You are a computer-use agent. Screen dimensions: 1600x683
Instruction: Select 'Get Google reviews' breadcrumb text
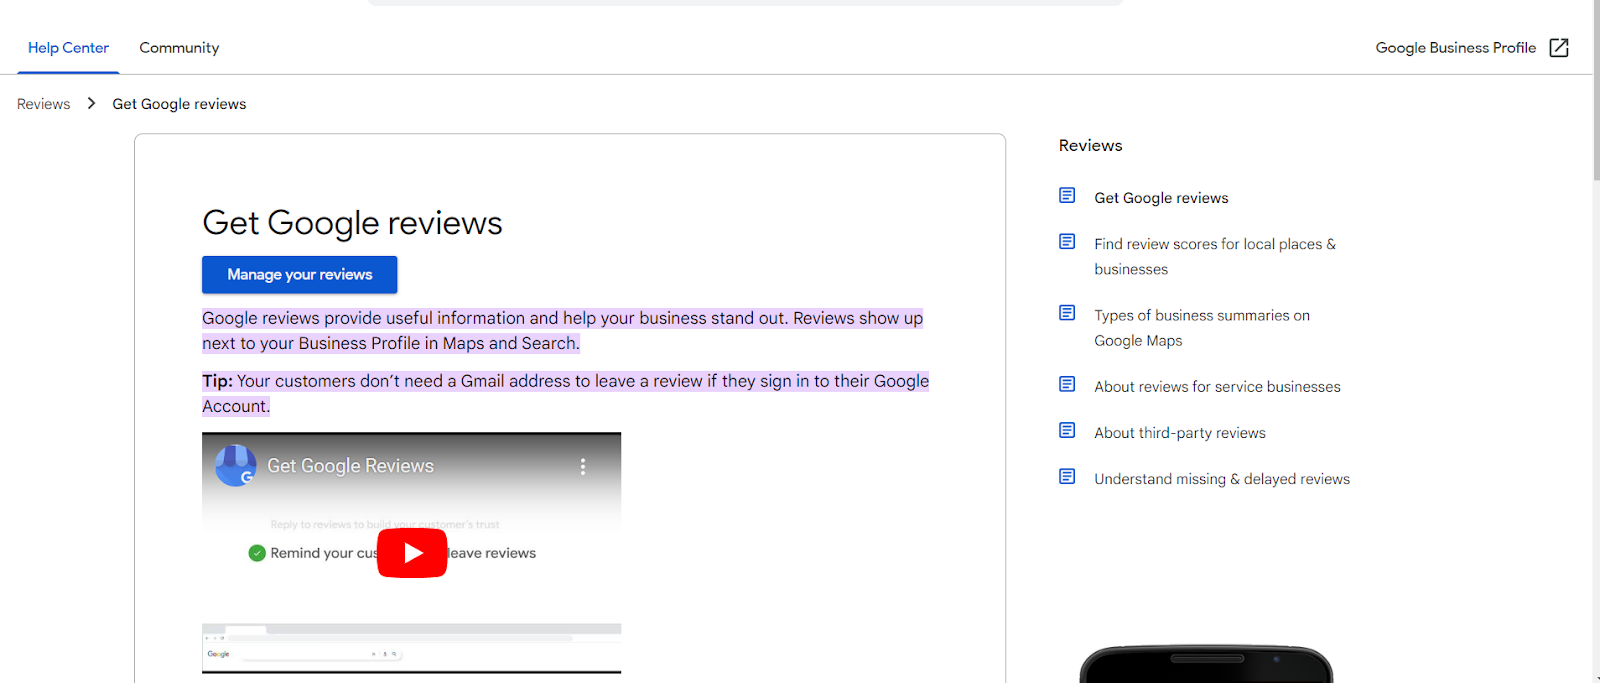tap(179, 104)
